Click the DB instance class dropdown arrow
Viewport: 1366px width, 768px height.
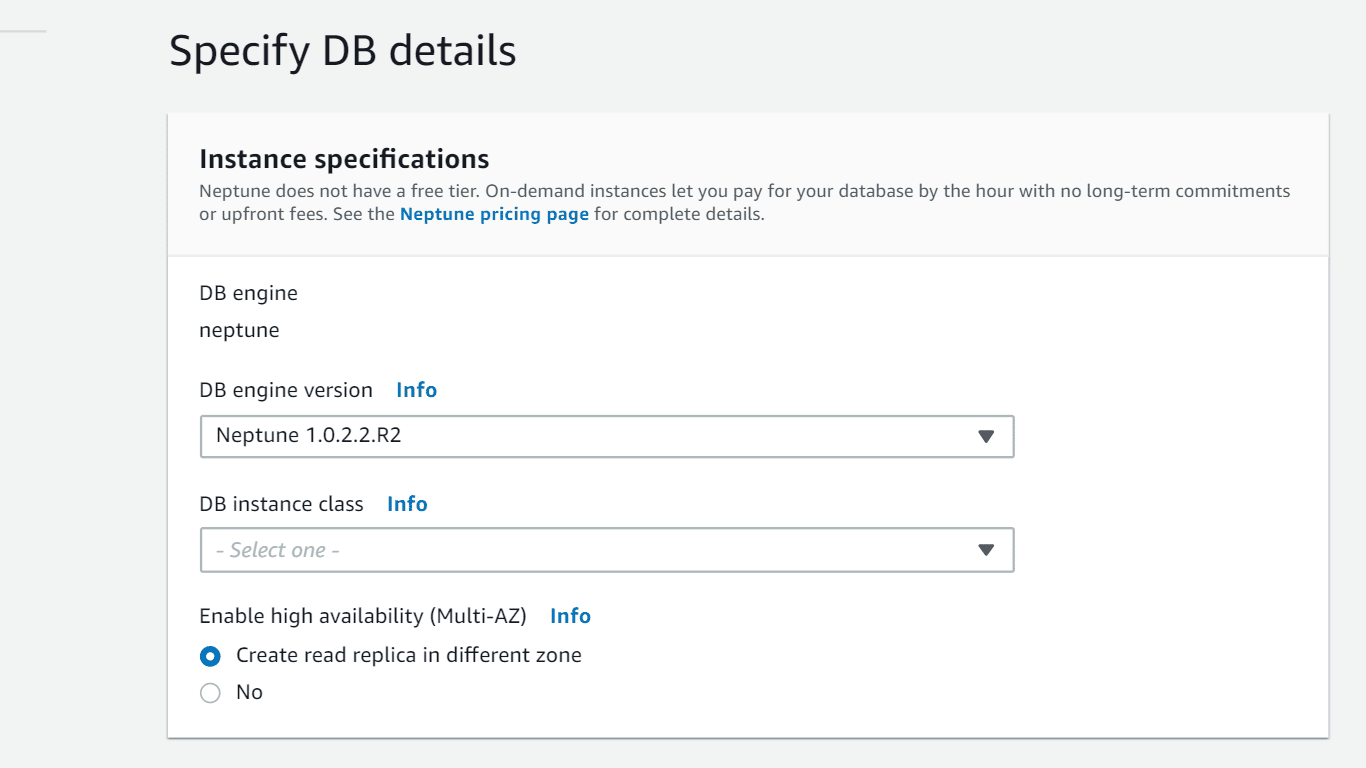[986, 550]
